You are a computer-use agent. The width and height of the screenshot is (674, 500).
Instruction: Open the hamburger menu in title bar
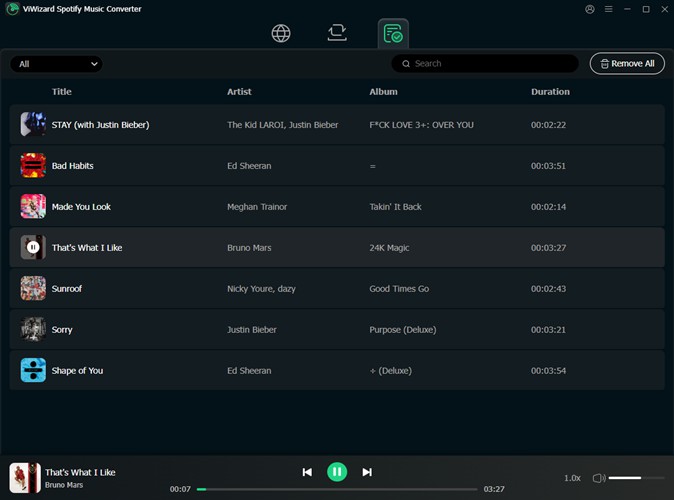click(x=608, y=9)
